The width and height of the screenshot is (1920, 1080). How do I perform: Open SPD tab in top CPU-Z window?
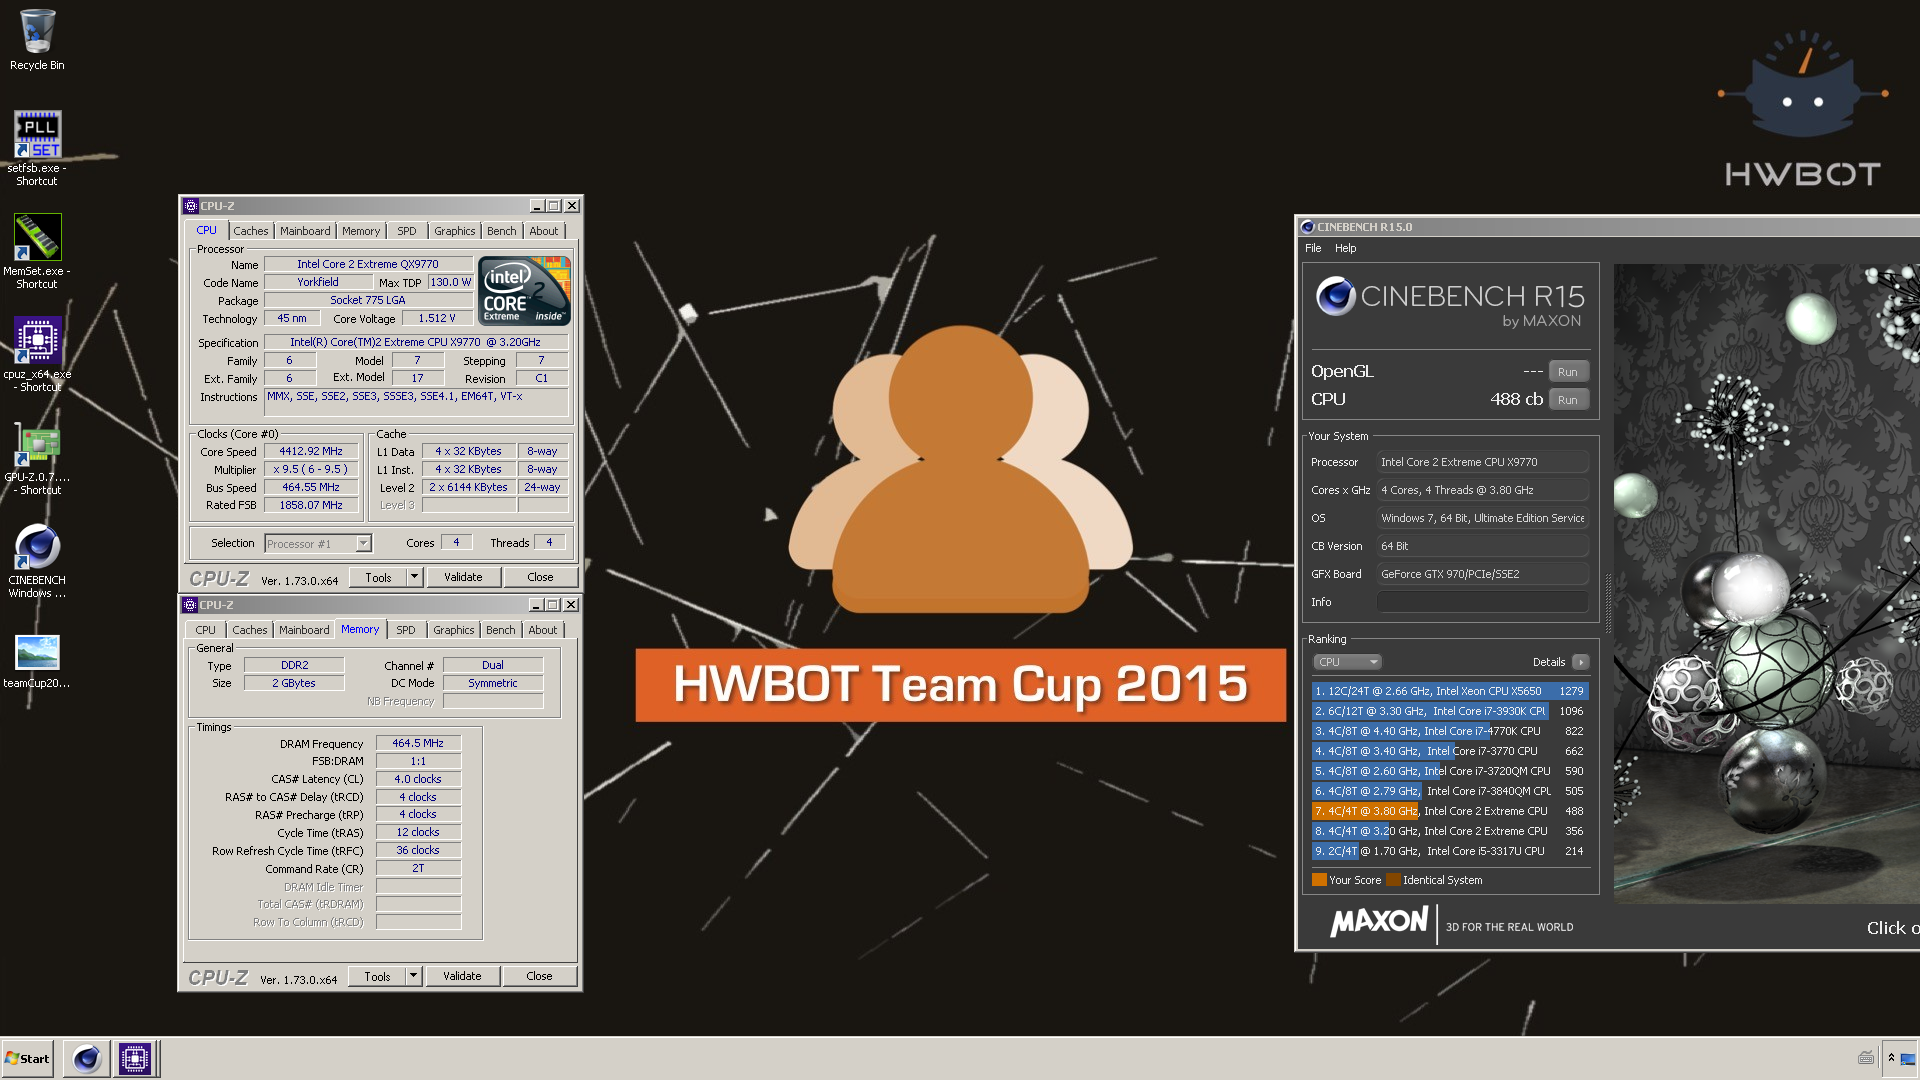[x=407, y=231]
